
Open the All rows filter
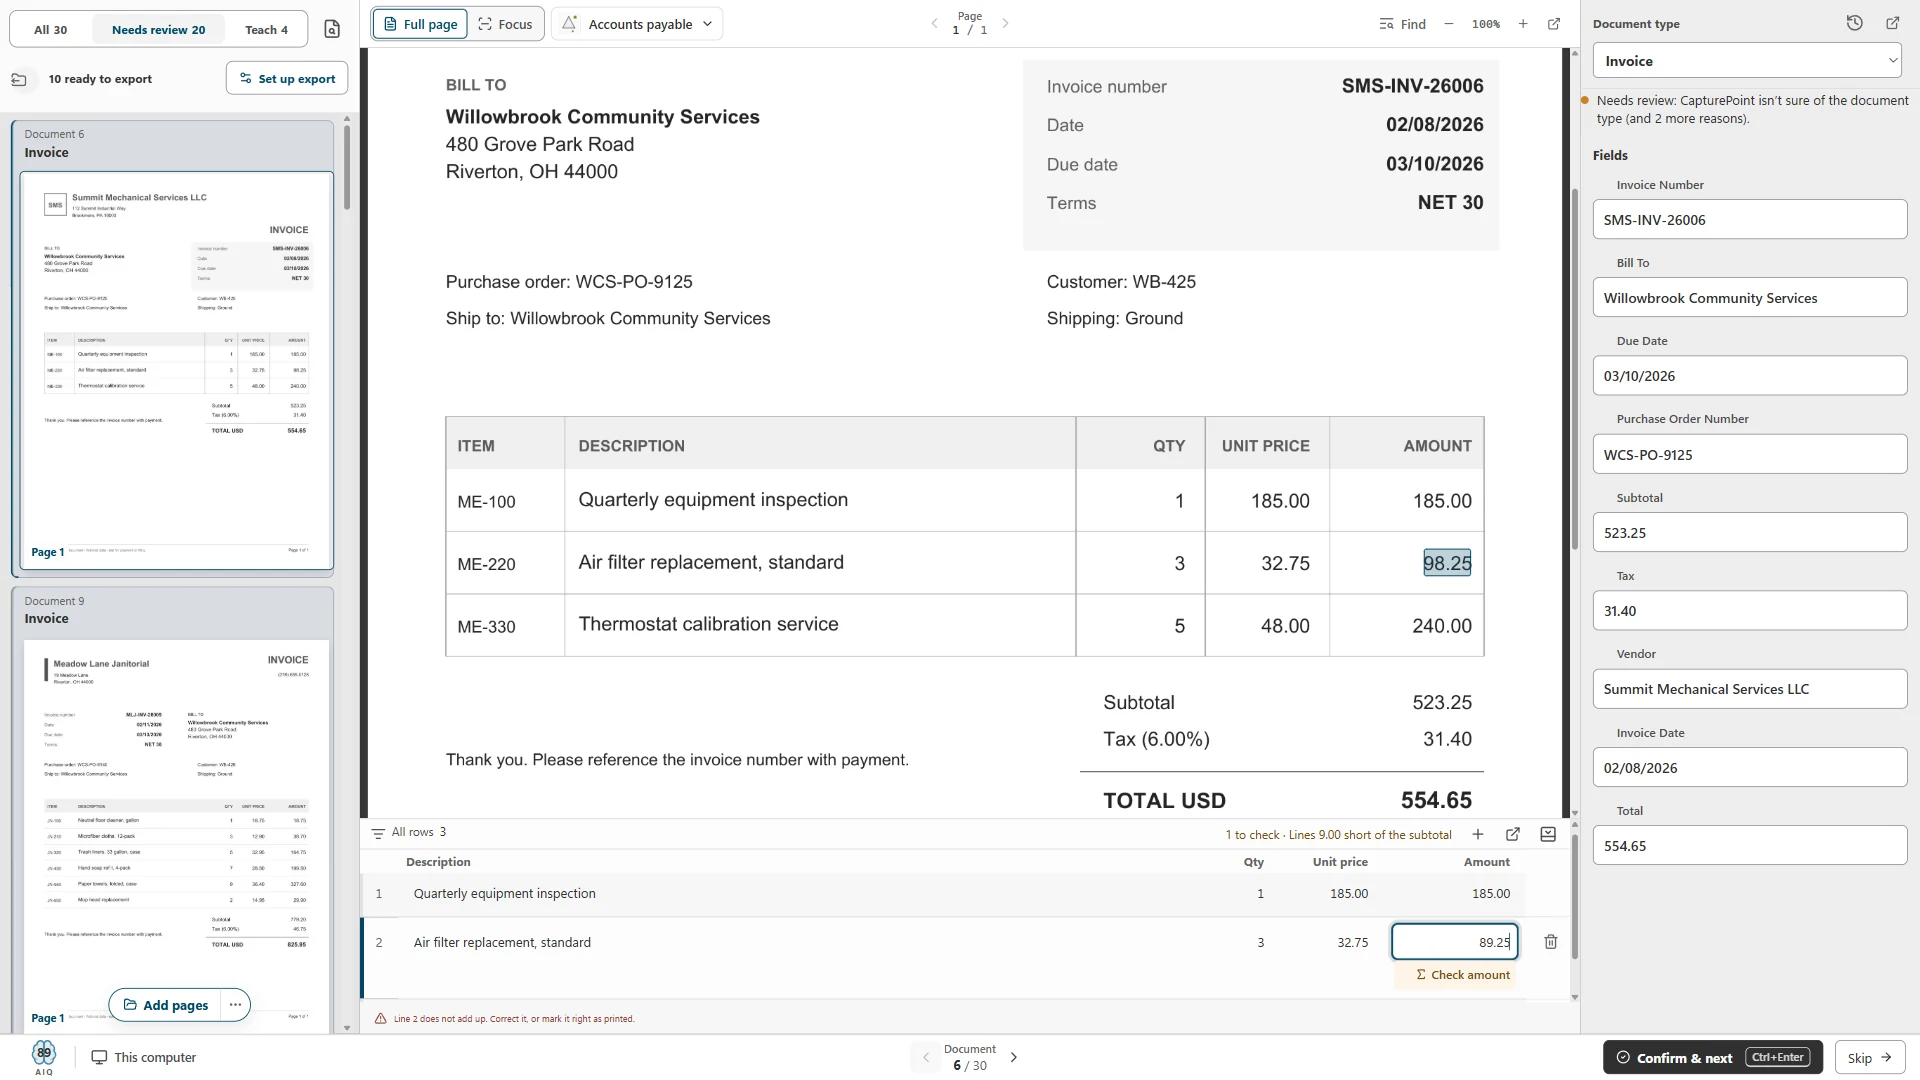click(408, 832)
